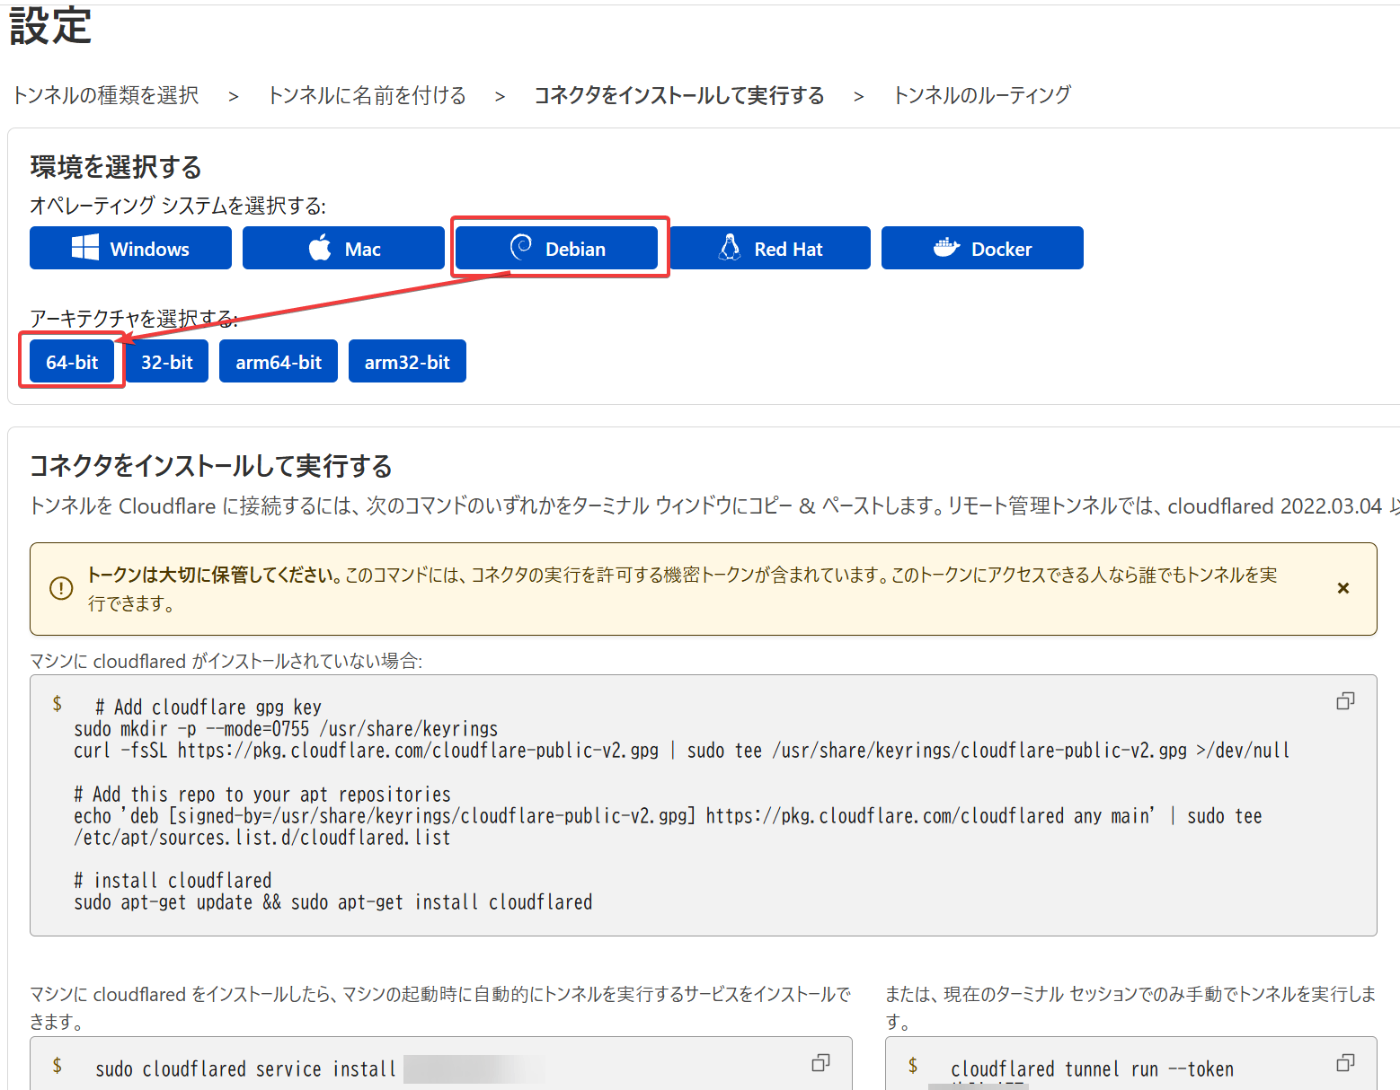Select arm32-bit architecture
Screen dimensions: 1400x1090
[x=407, y=362]
